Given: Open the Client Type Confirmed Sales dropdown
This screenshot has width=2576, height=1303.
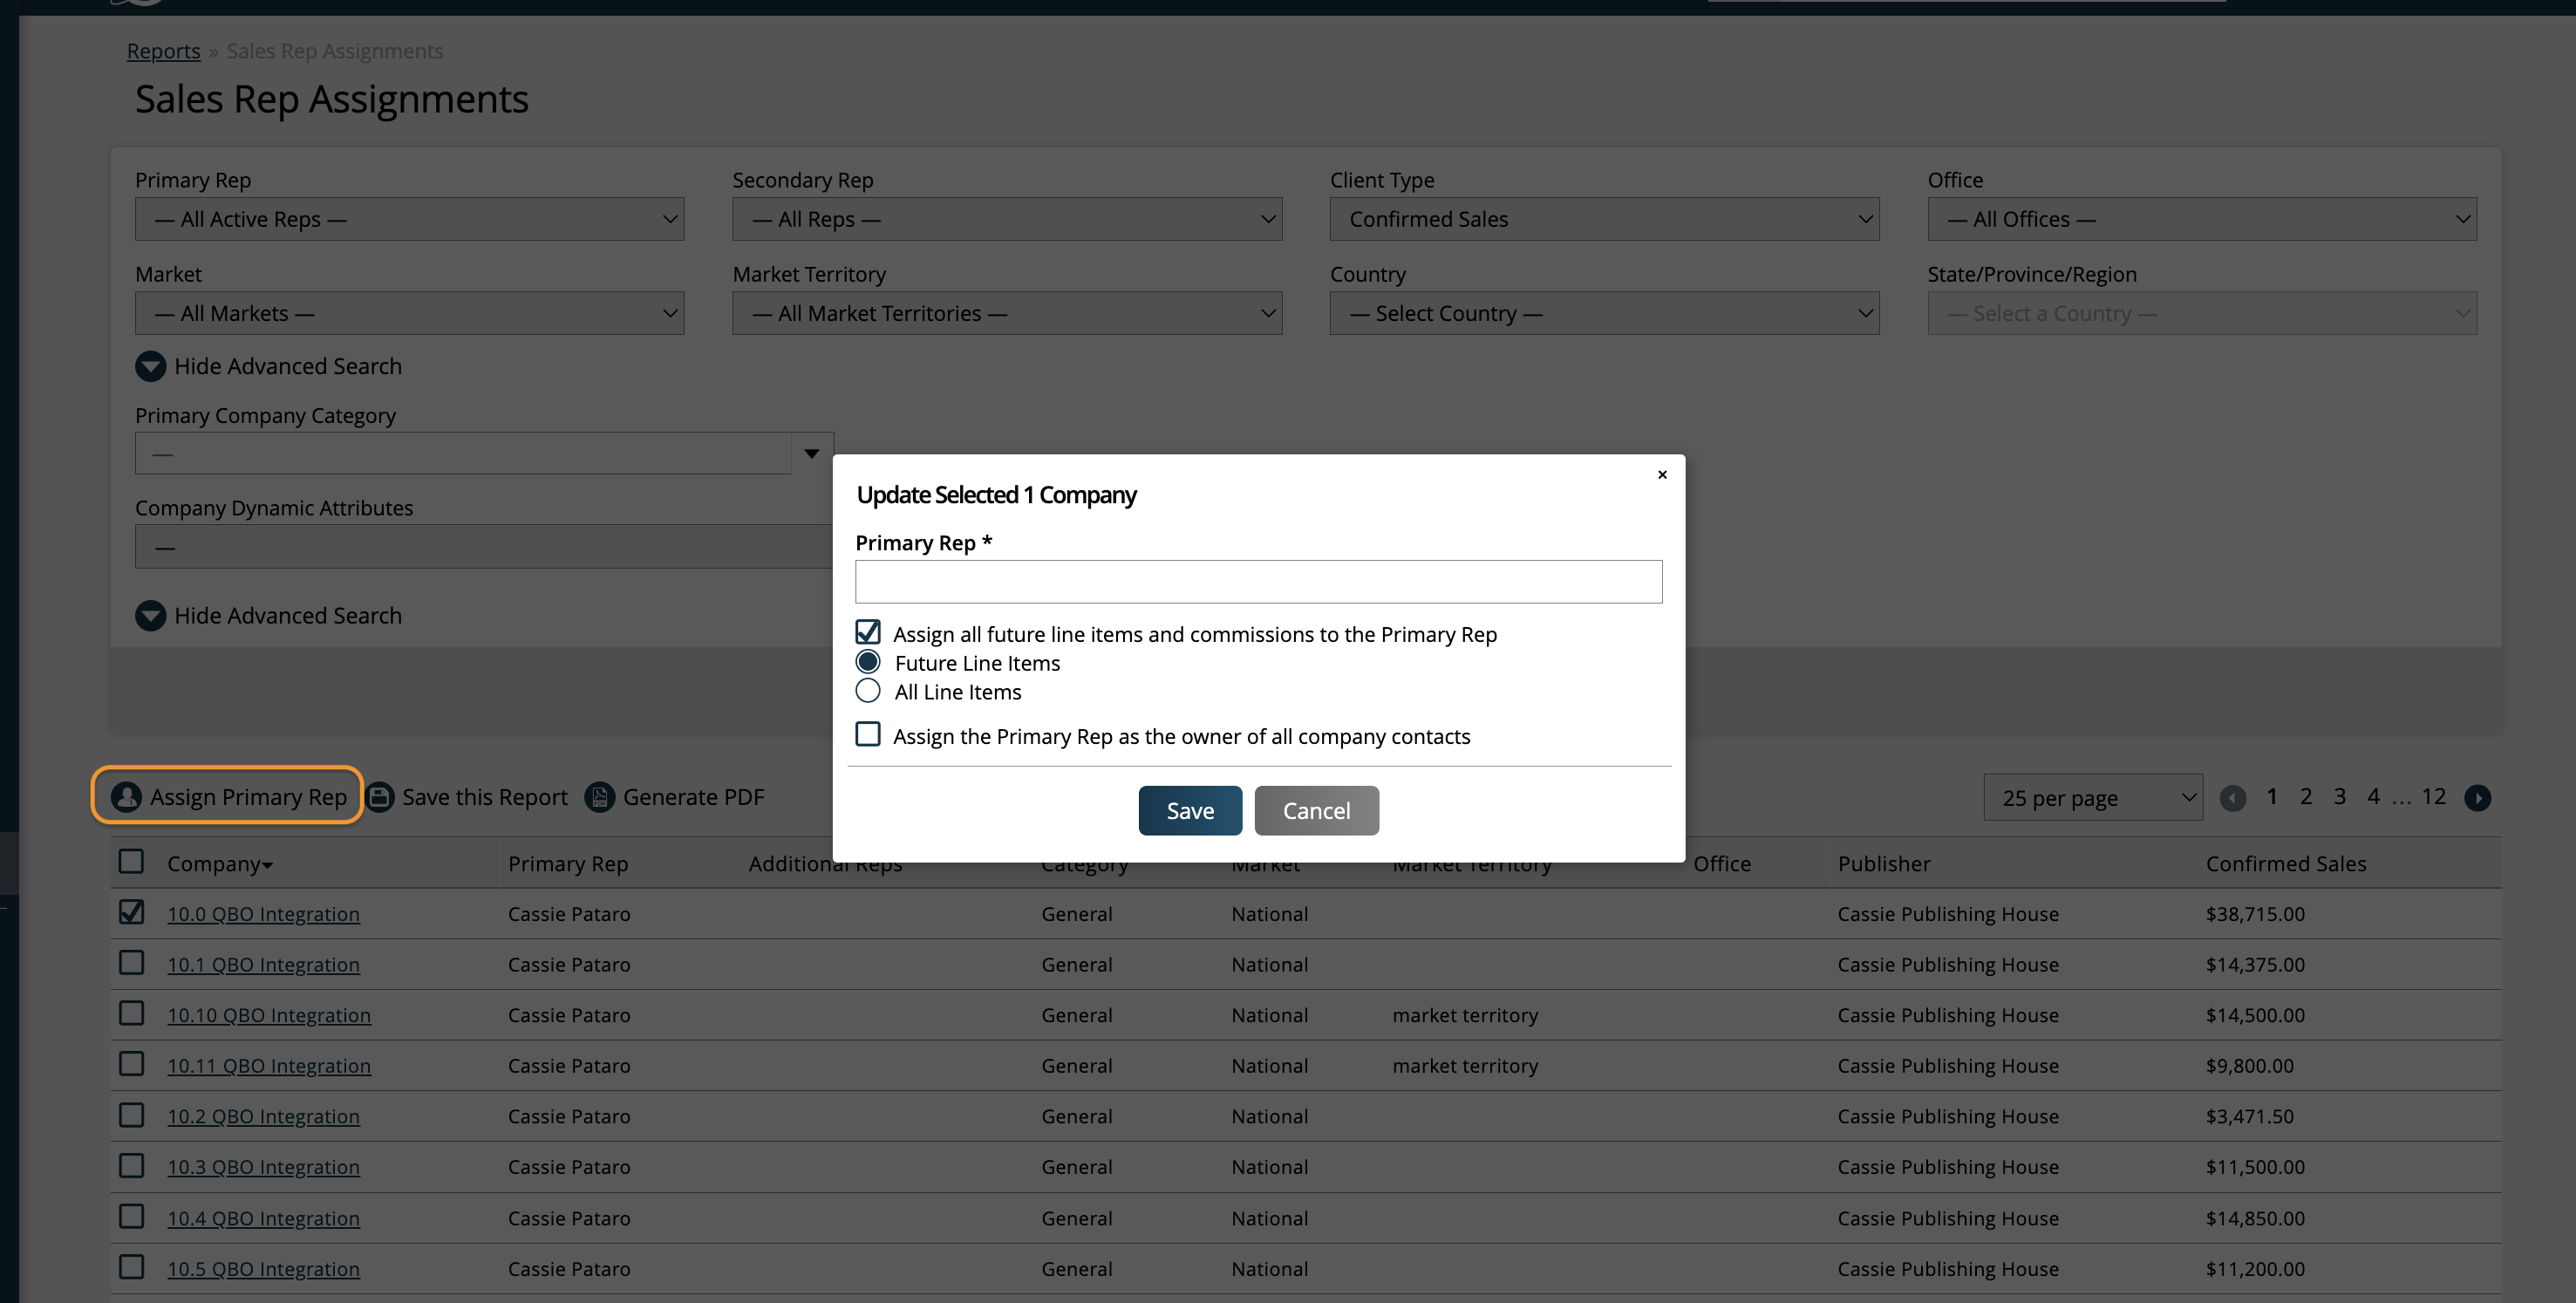Looking at the screenshot, I should (1603, 219).
